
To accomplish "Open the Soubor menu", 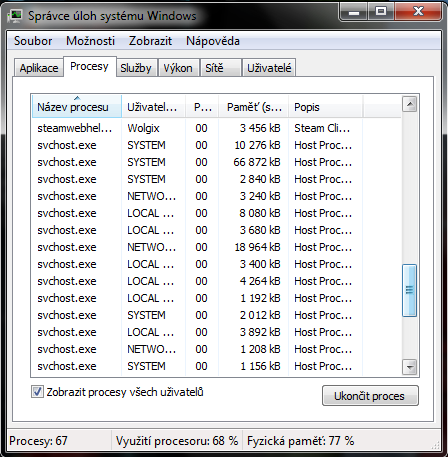I will coord(33,41).
